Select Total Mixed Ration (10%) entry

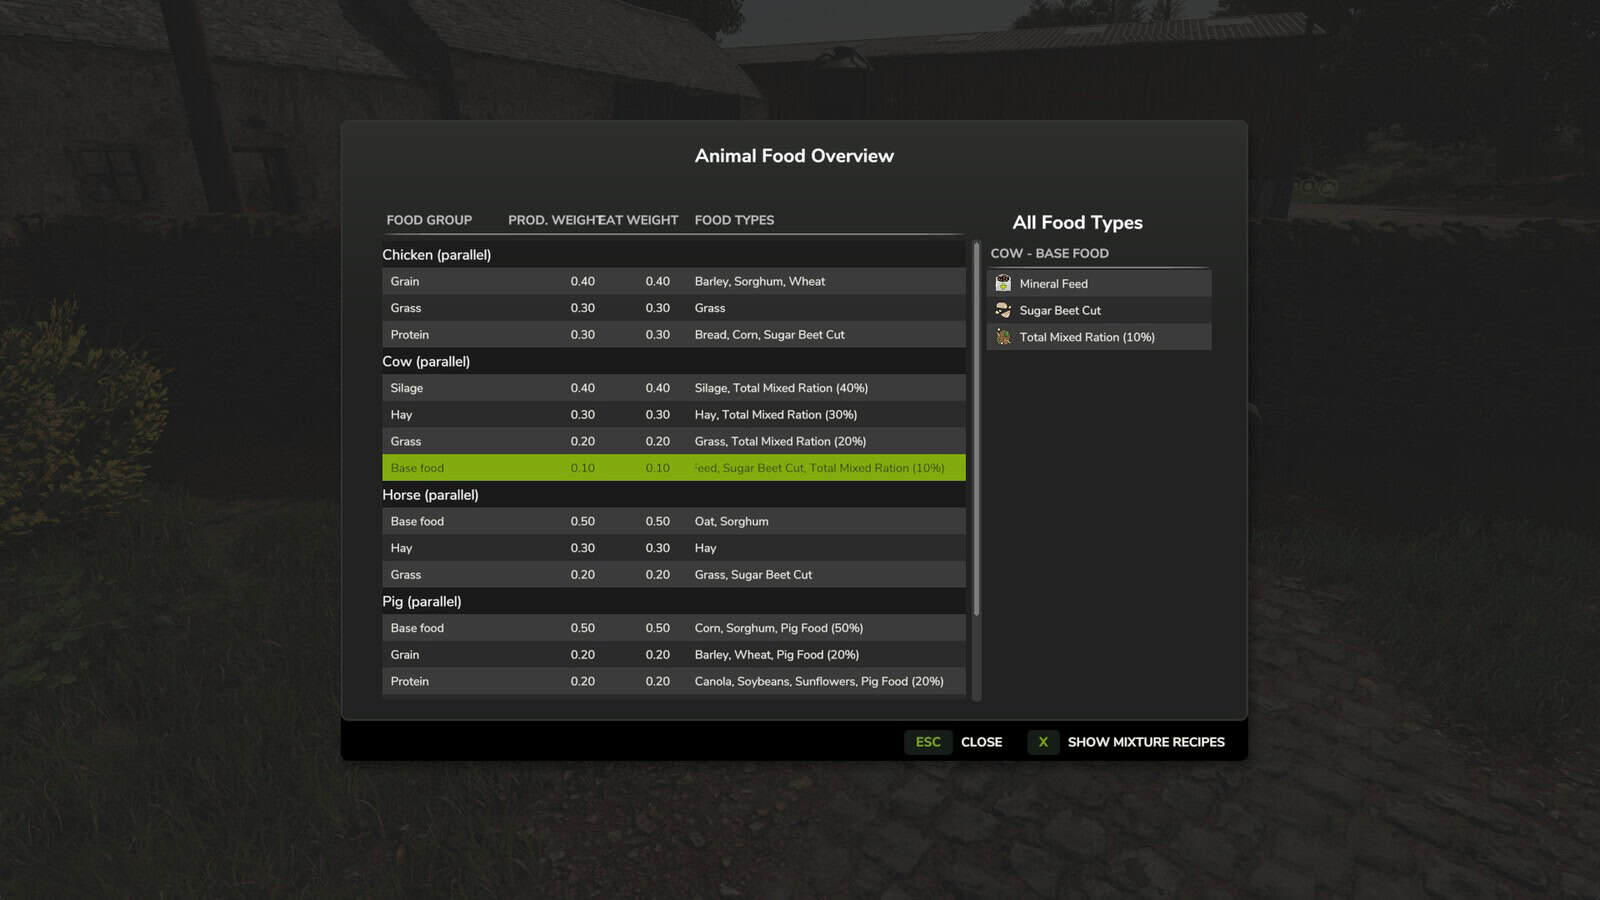click(x=1097, y=337)
